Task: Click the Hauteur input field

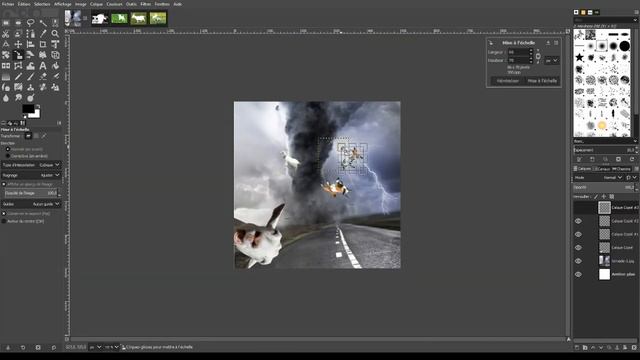Action: pos(520,60)
